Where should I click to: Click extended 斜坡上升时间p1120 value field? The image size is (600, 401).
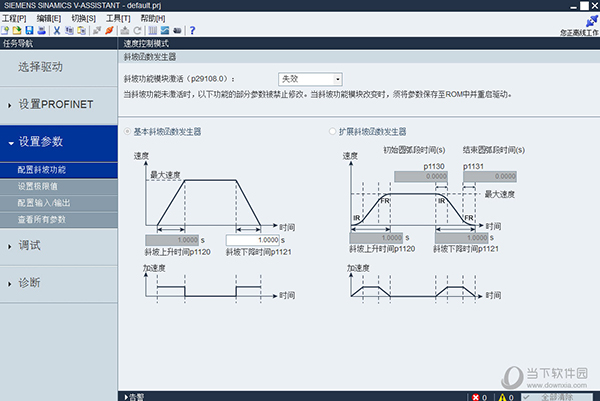(x=376, y=238)
